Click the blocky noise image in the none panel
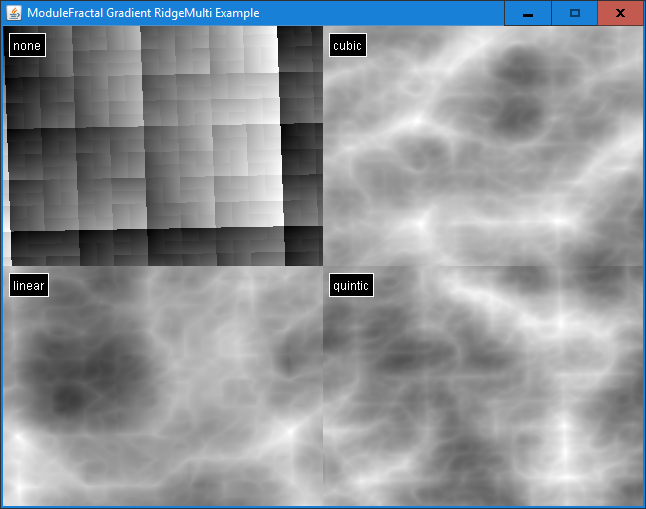The width and height of the screenshot is (646, 509). (162, 146)
